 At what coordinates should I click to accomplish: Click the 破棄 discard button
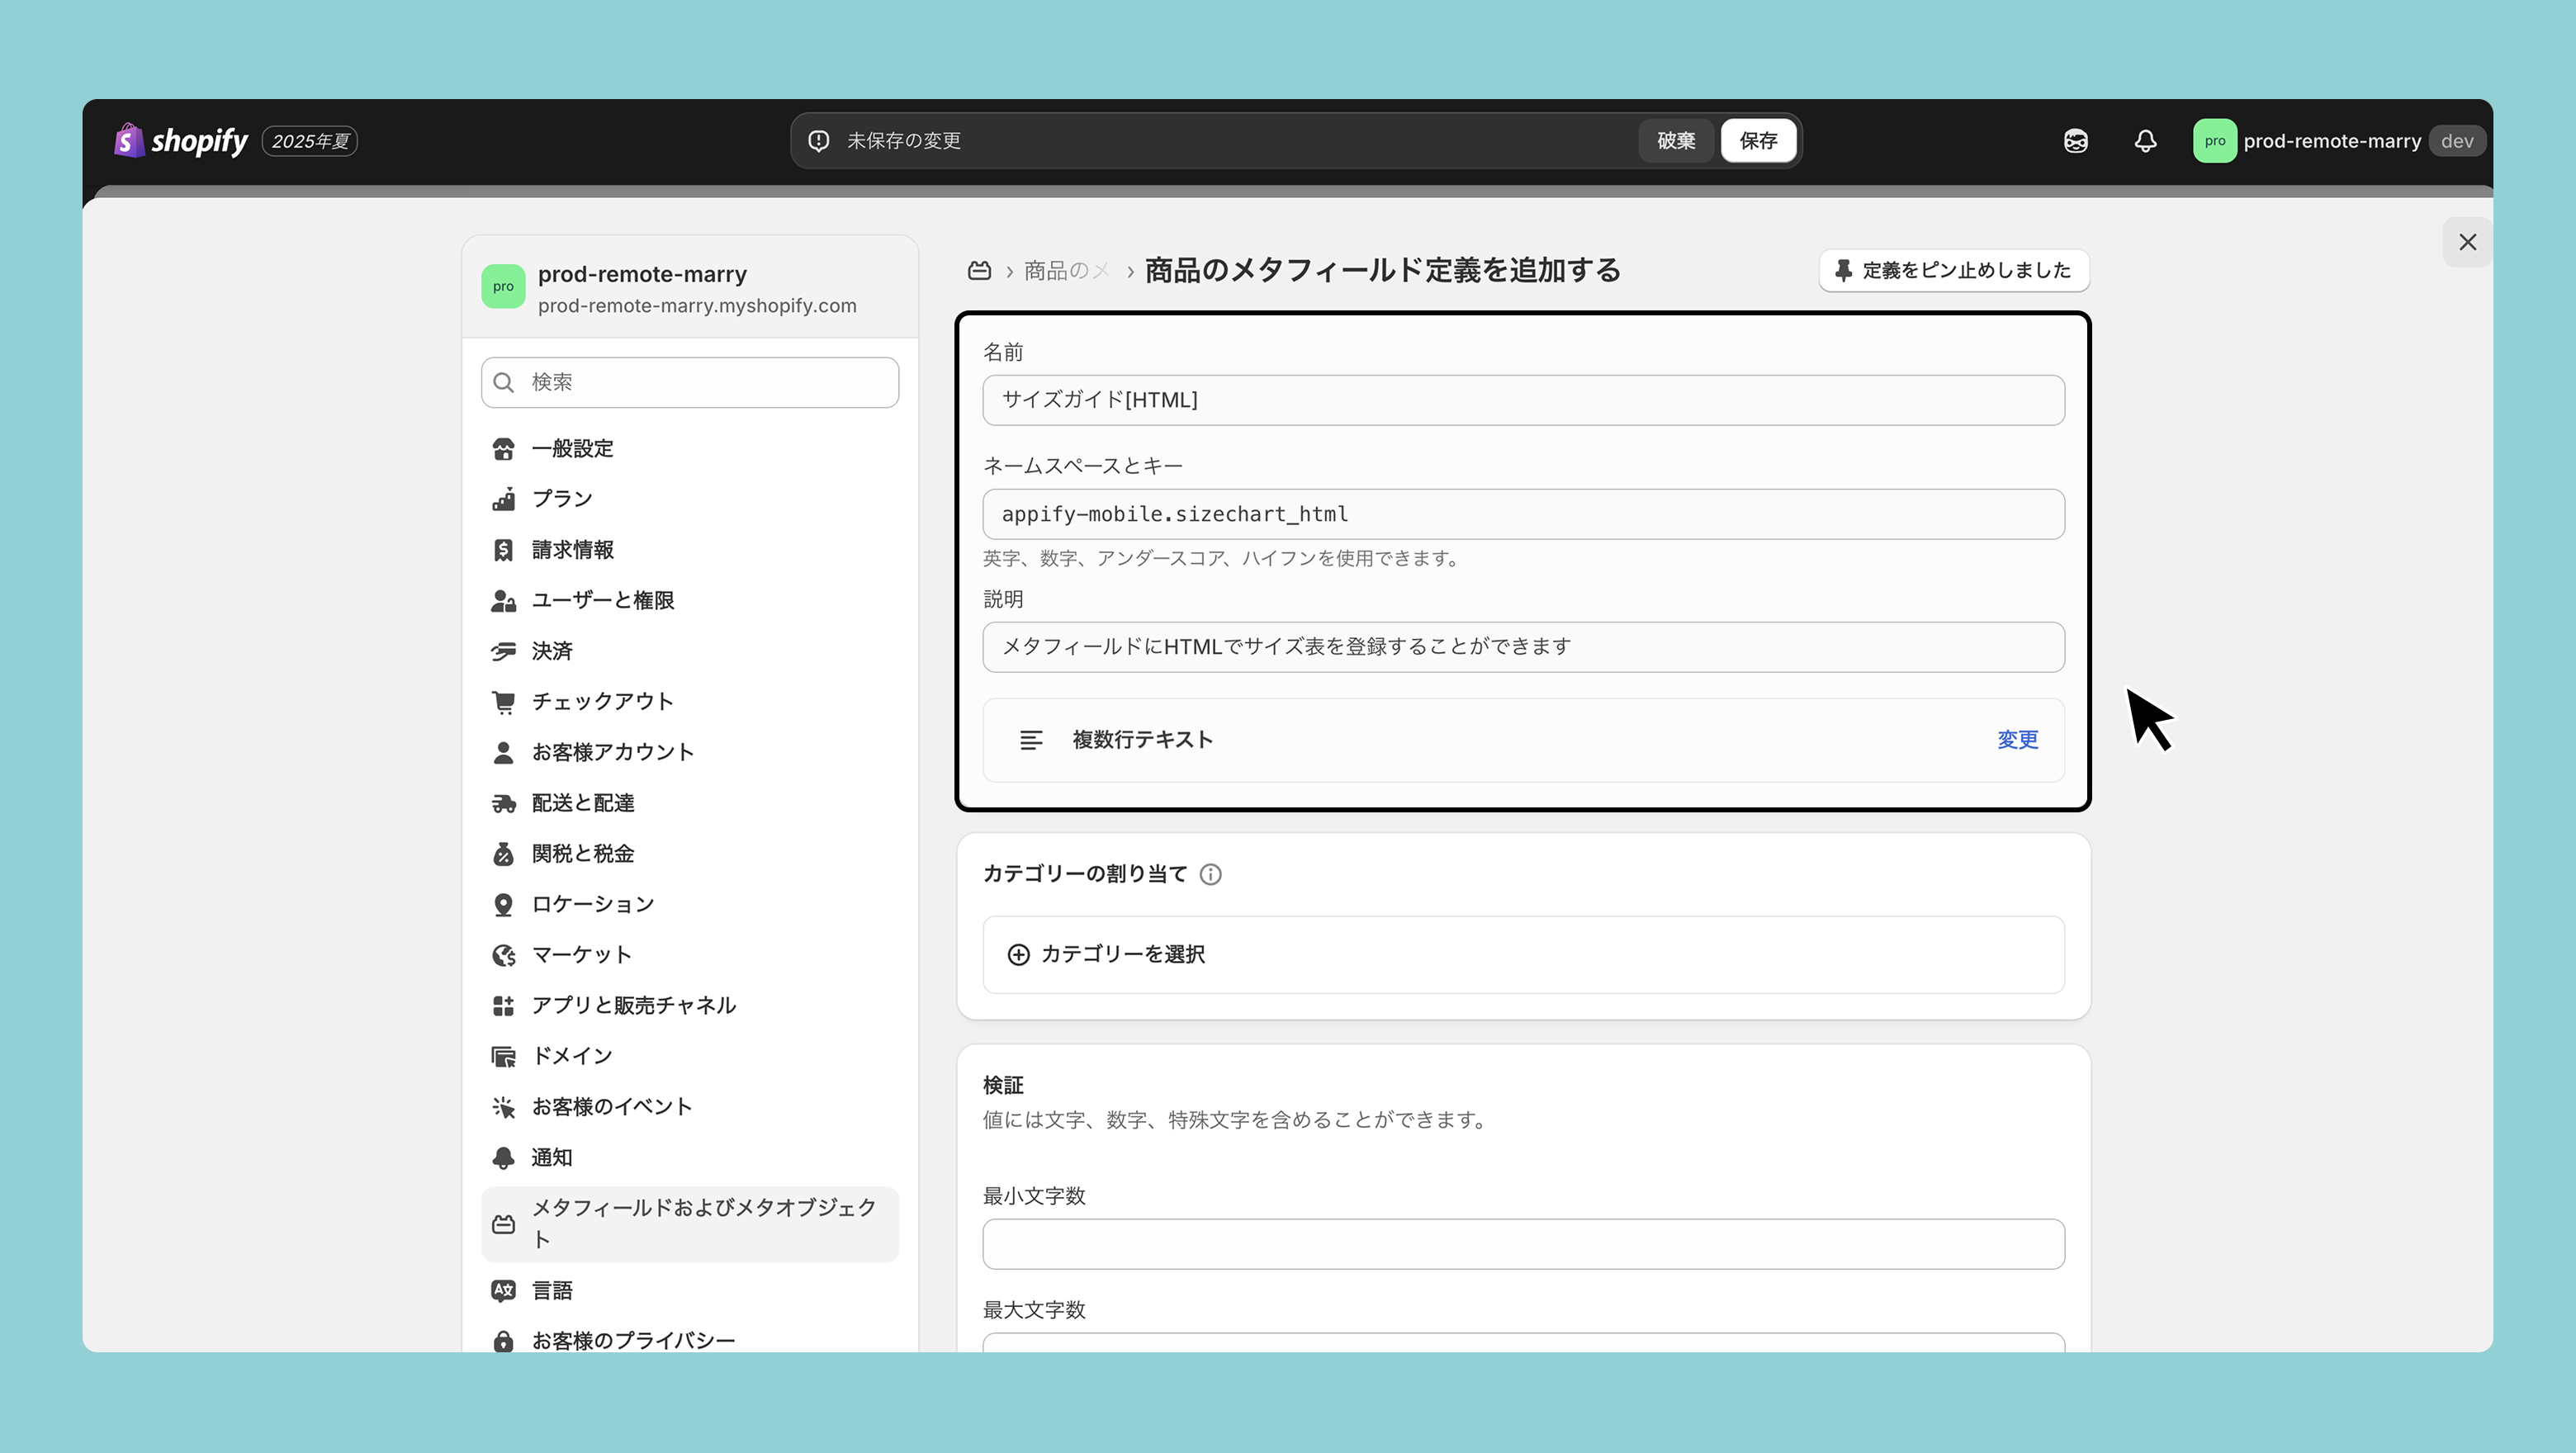tap(1675, 141)
